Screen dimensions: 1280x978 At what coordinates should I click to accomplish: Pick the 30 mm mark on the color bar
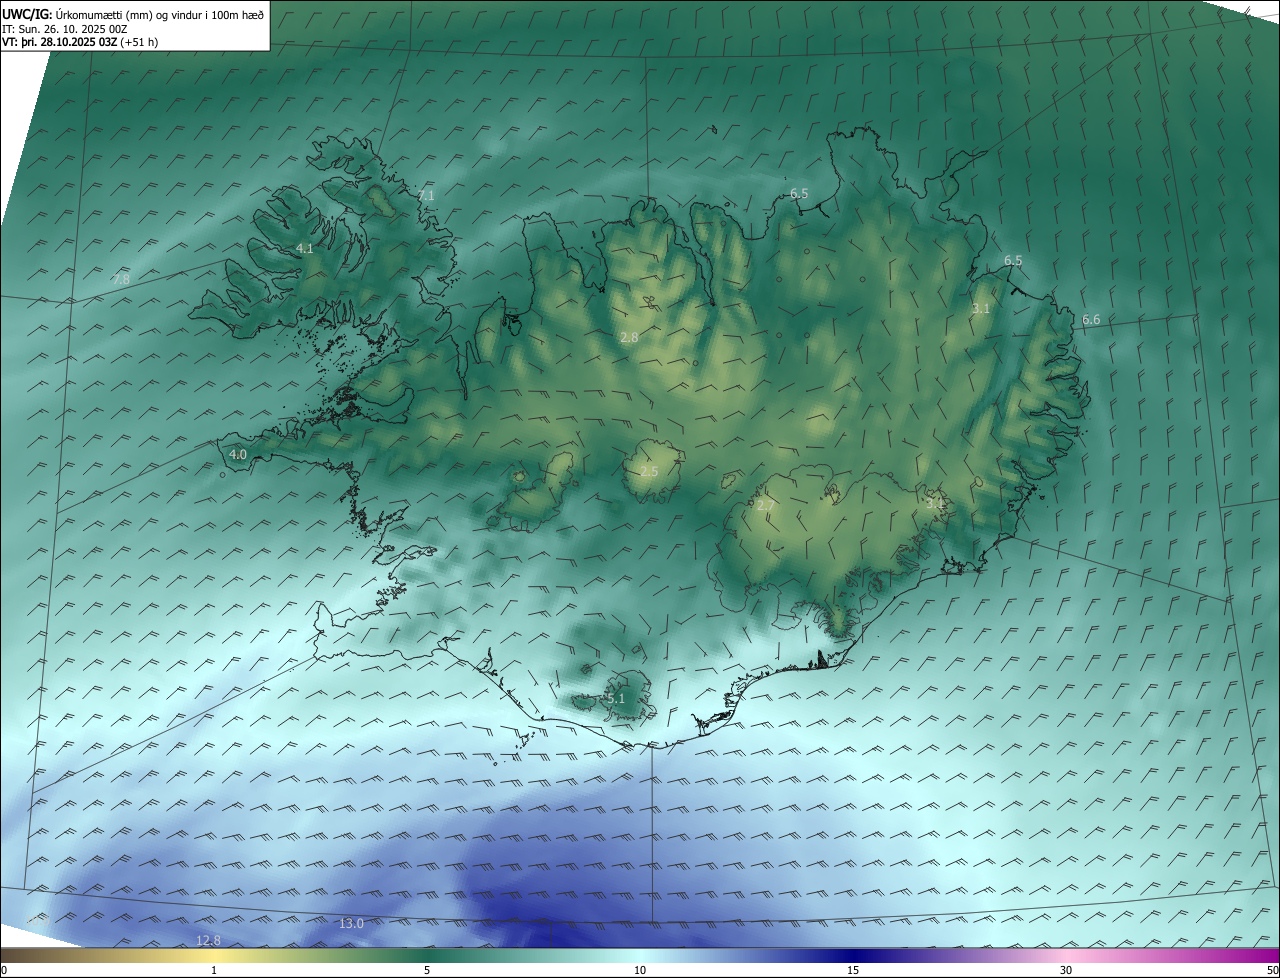[1066, 970]
